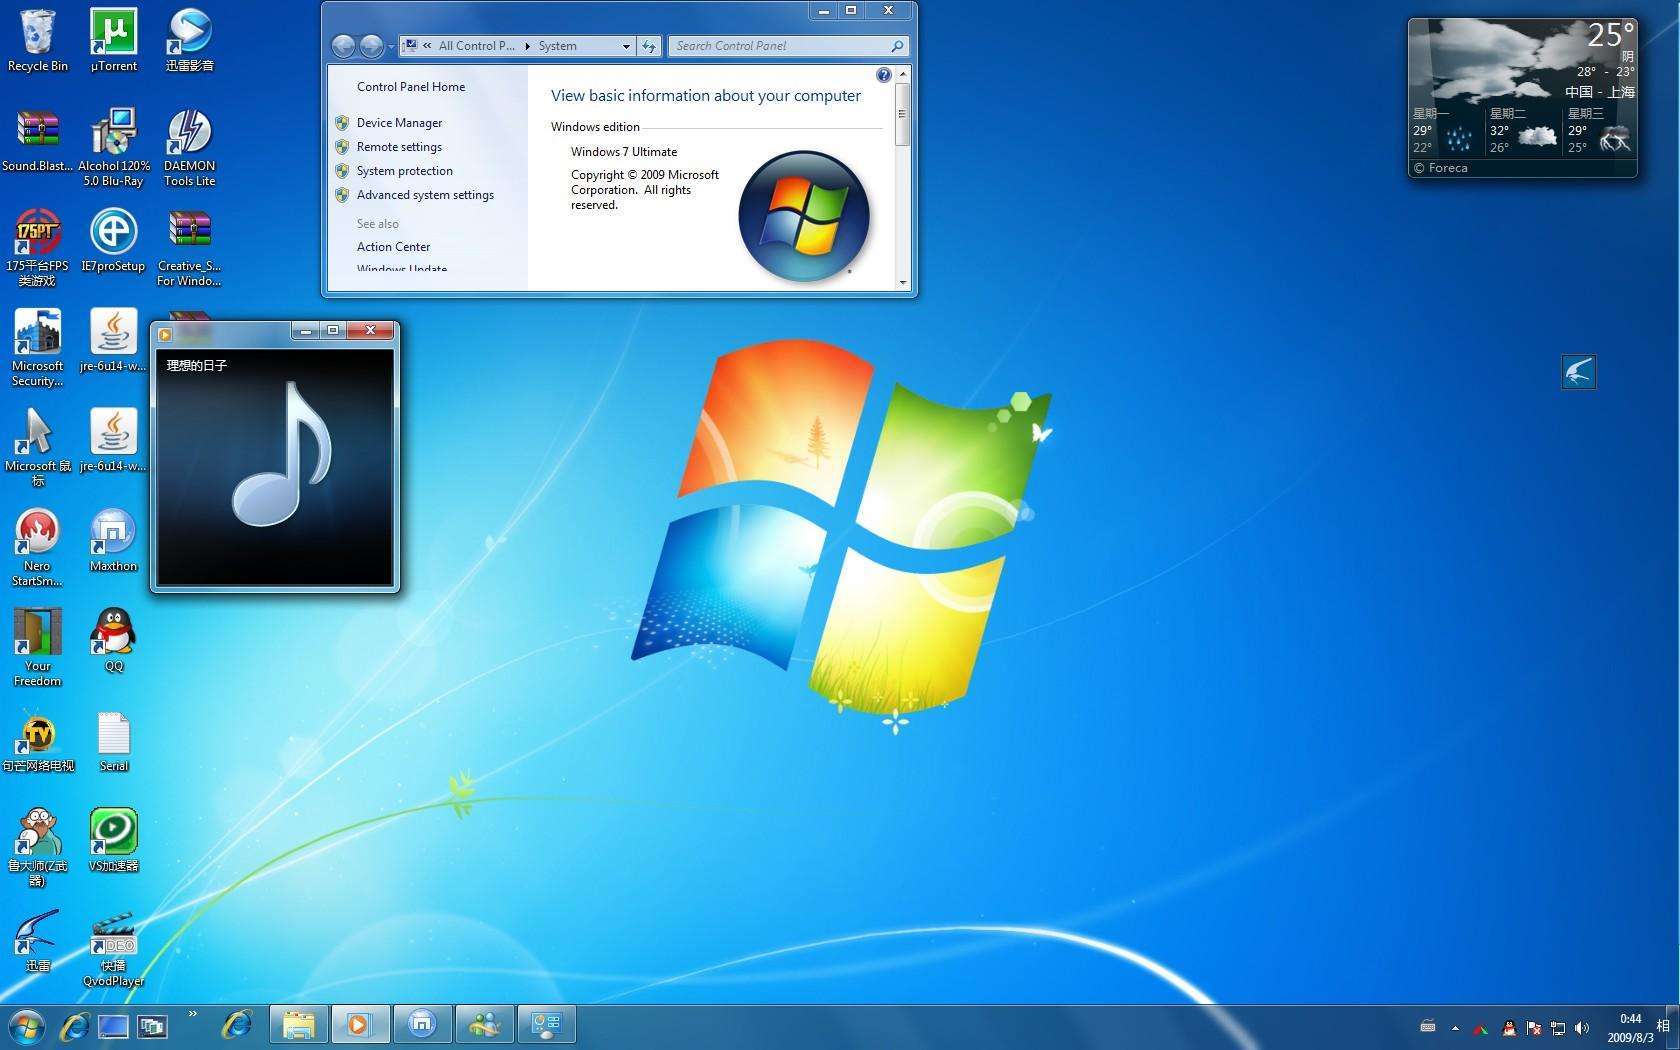1680x1050 pixels.
Task: Click the QQ penguin in the system tray
Action: click(x=1510, y=1028)
